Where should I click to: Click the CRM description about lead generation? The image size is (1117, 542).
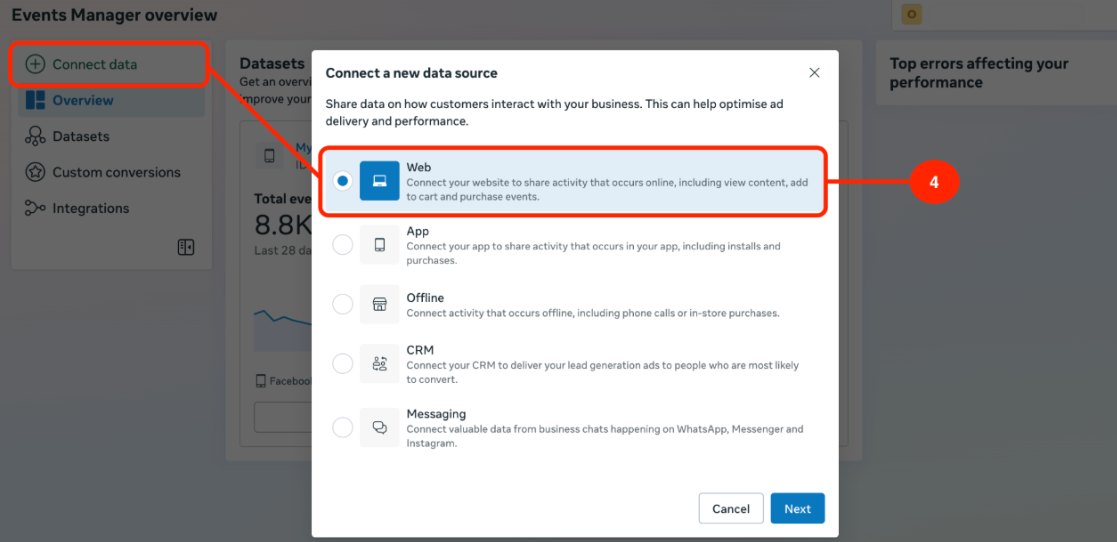pyautogui.click(x=603, y=372)
